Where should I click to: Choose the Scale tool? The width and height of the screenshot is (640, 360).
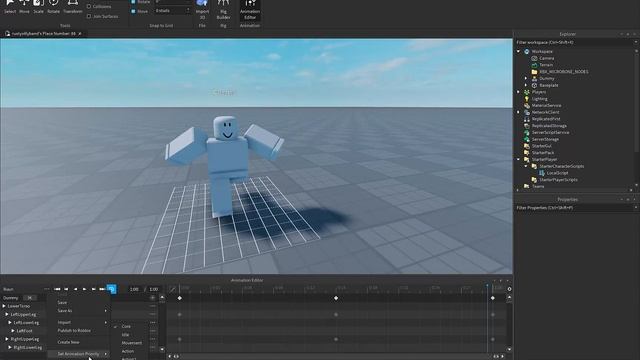[38, 6]
